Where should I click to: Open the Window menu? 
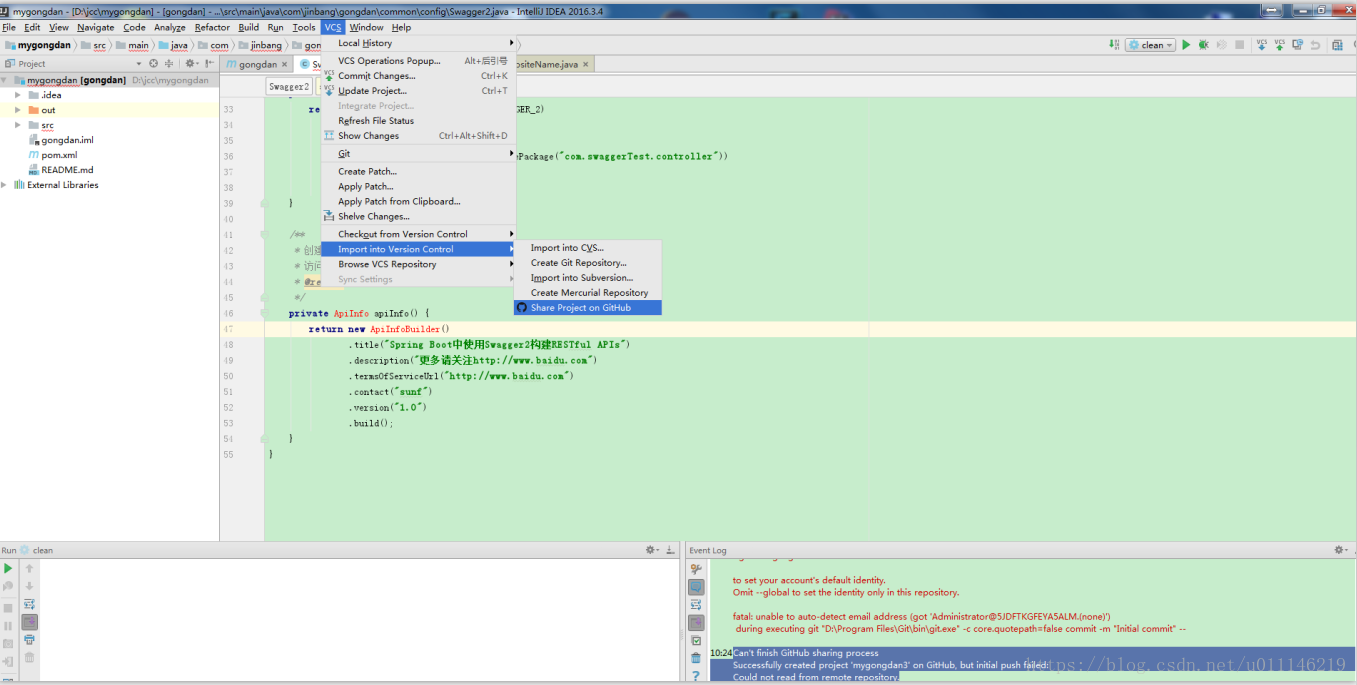(x=366, y=28)
